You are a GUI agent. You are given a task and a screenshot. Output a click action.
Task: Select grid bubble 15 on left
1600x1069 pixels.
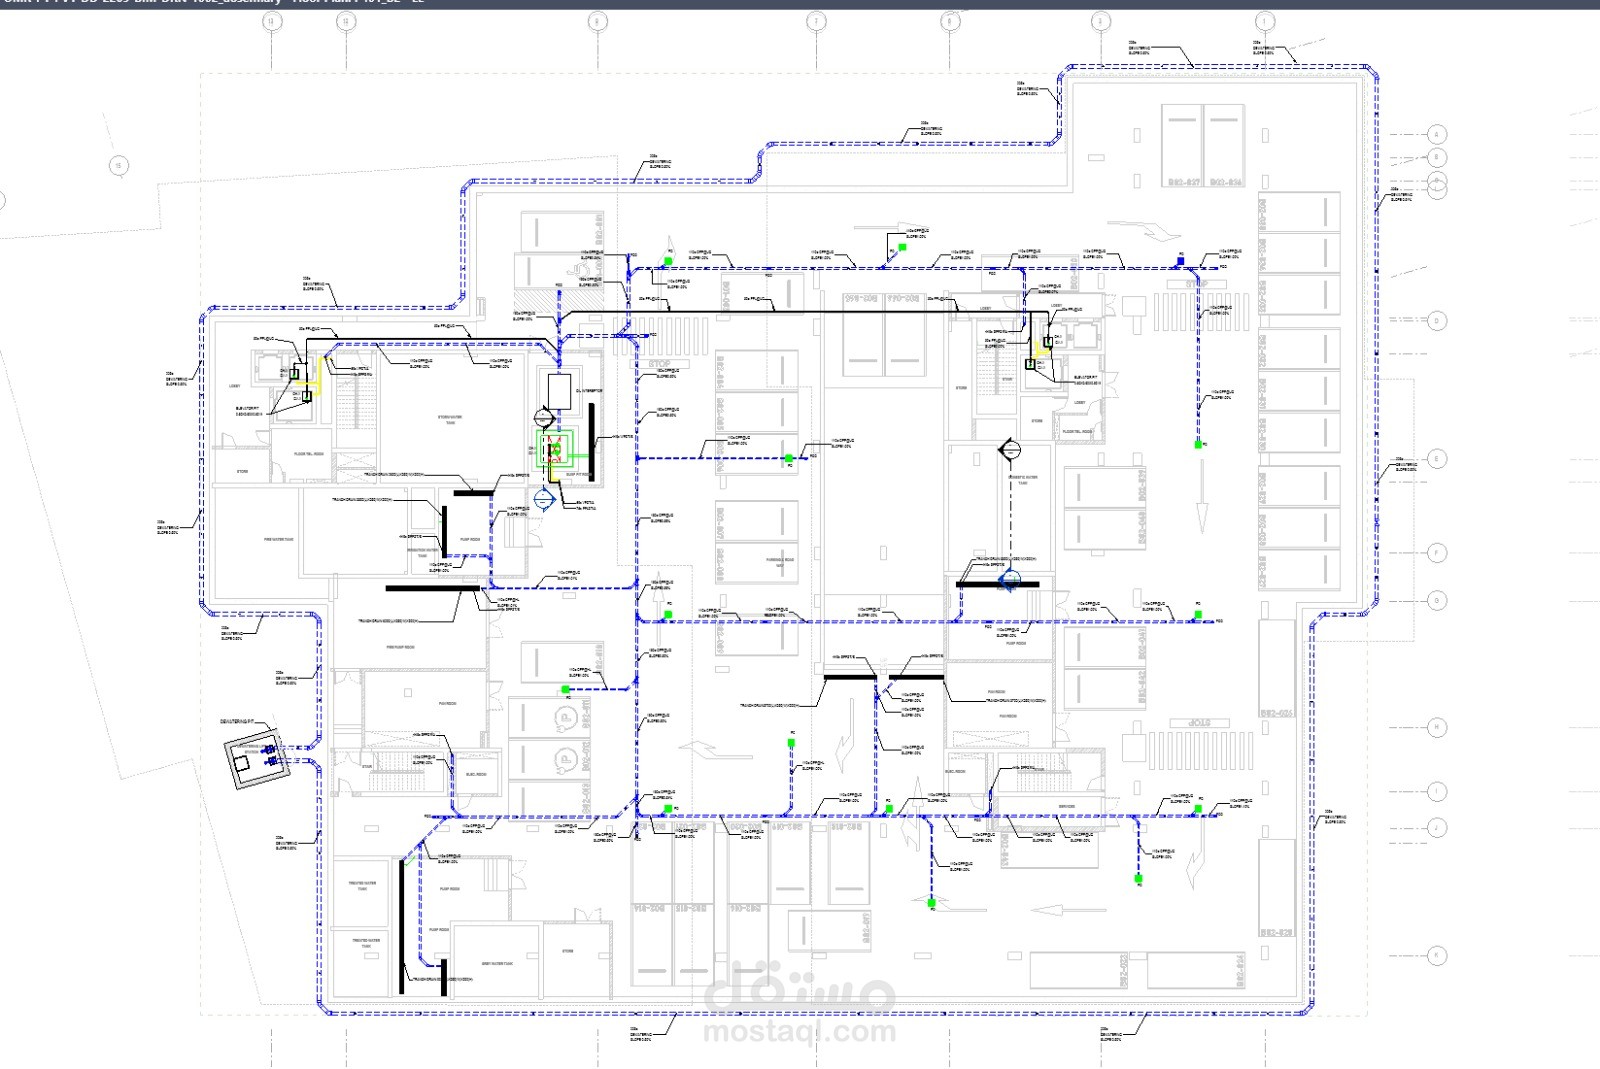click(x=118, y=166)
